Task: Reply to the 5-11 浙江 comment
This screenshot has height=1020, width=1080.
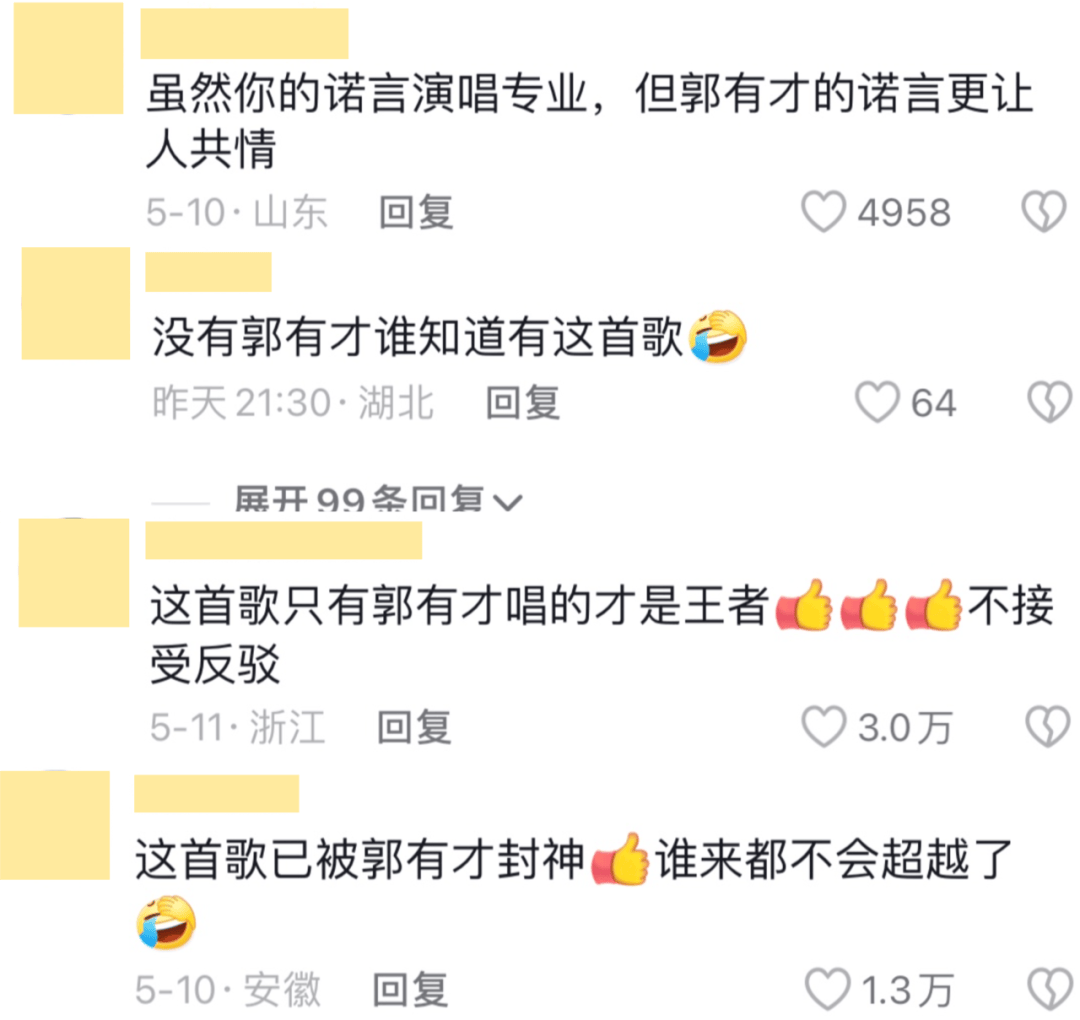Action: click(x=415, y=727)
